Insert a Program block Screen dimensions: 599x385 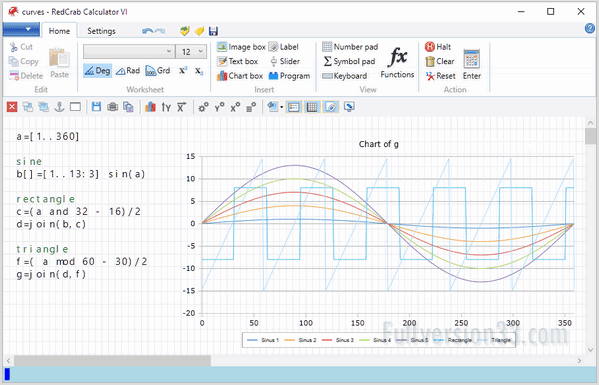tap(289, 76)
